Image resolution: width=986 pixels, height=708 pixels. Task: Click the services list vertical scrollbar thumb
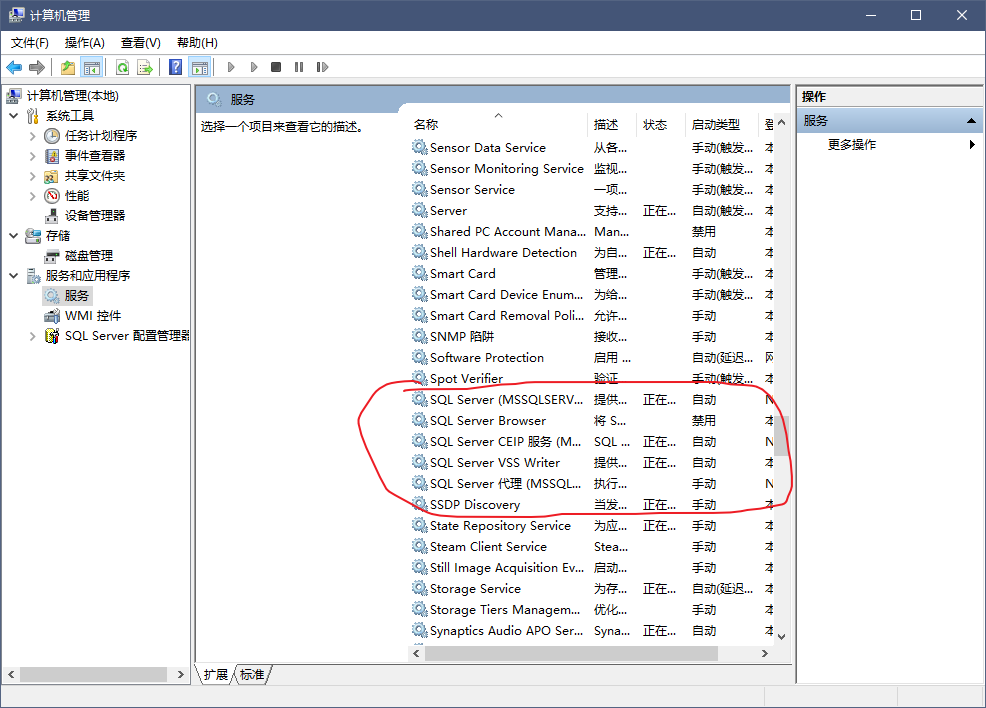[x=782, y=435]
